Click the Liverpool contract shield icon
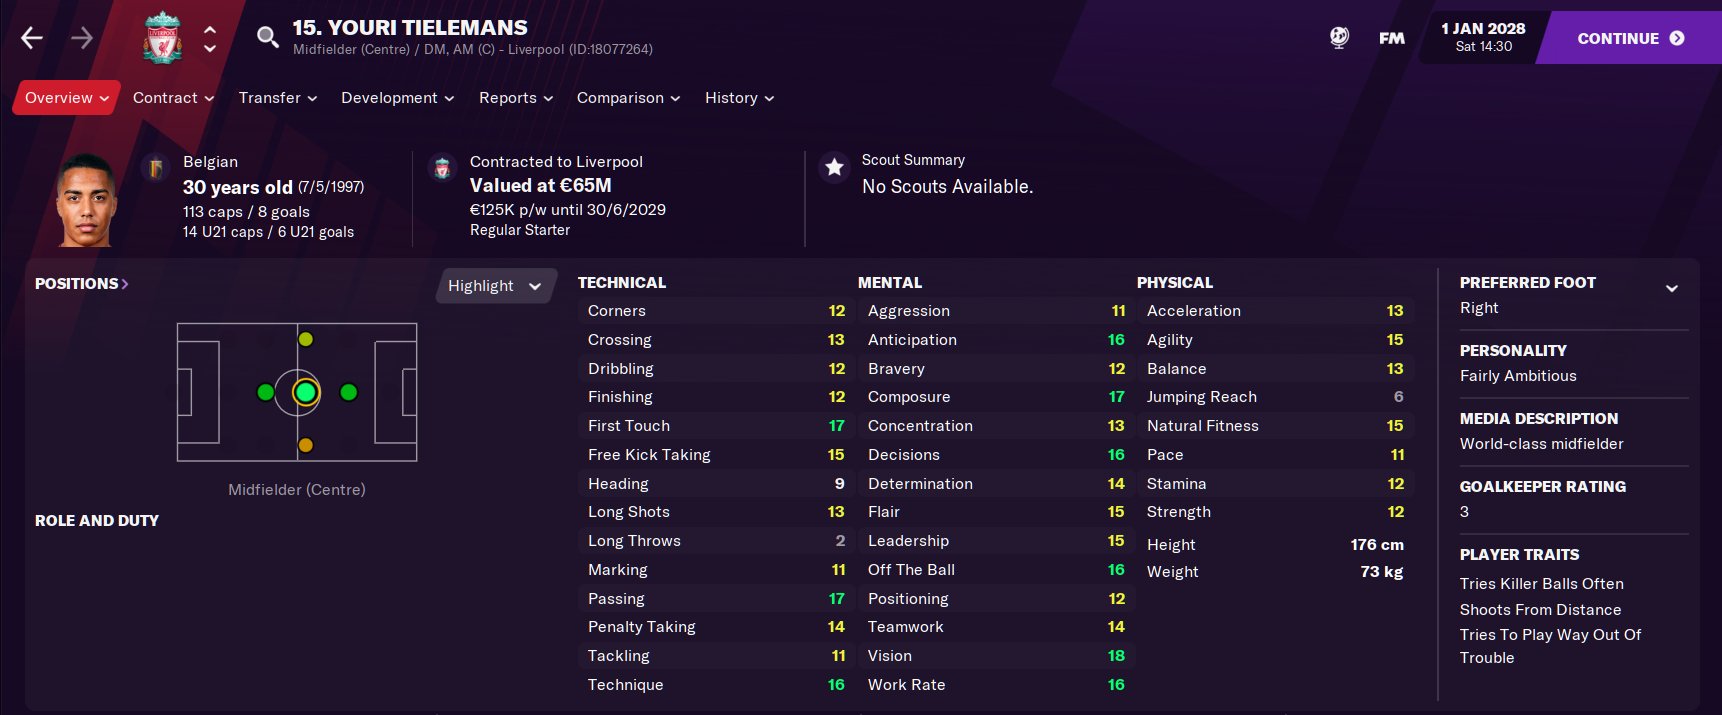This screenshot has height=715, width=1722. [x=444, y=166]
